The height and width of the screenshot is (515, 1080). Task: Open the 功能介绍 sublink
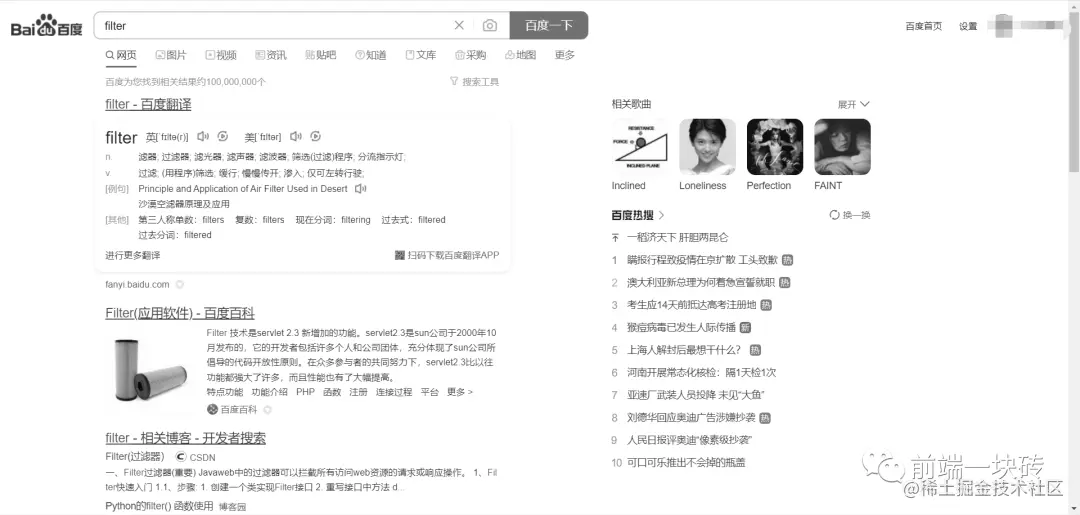(x=269, y=392)
